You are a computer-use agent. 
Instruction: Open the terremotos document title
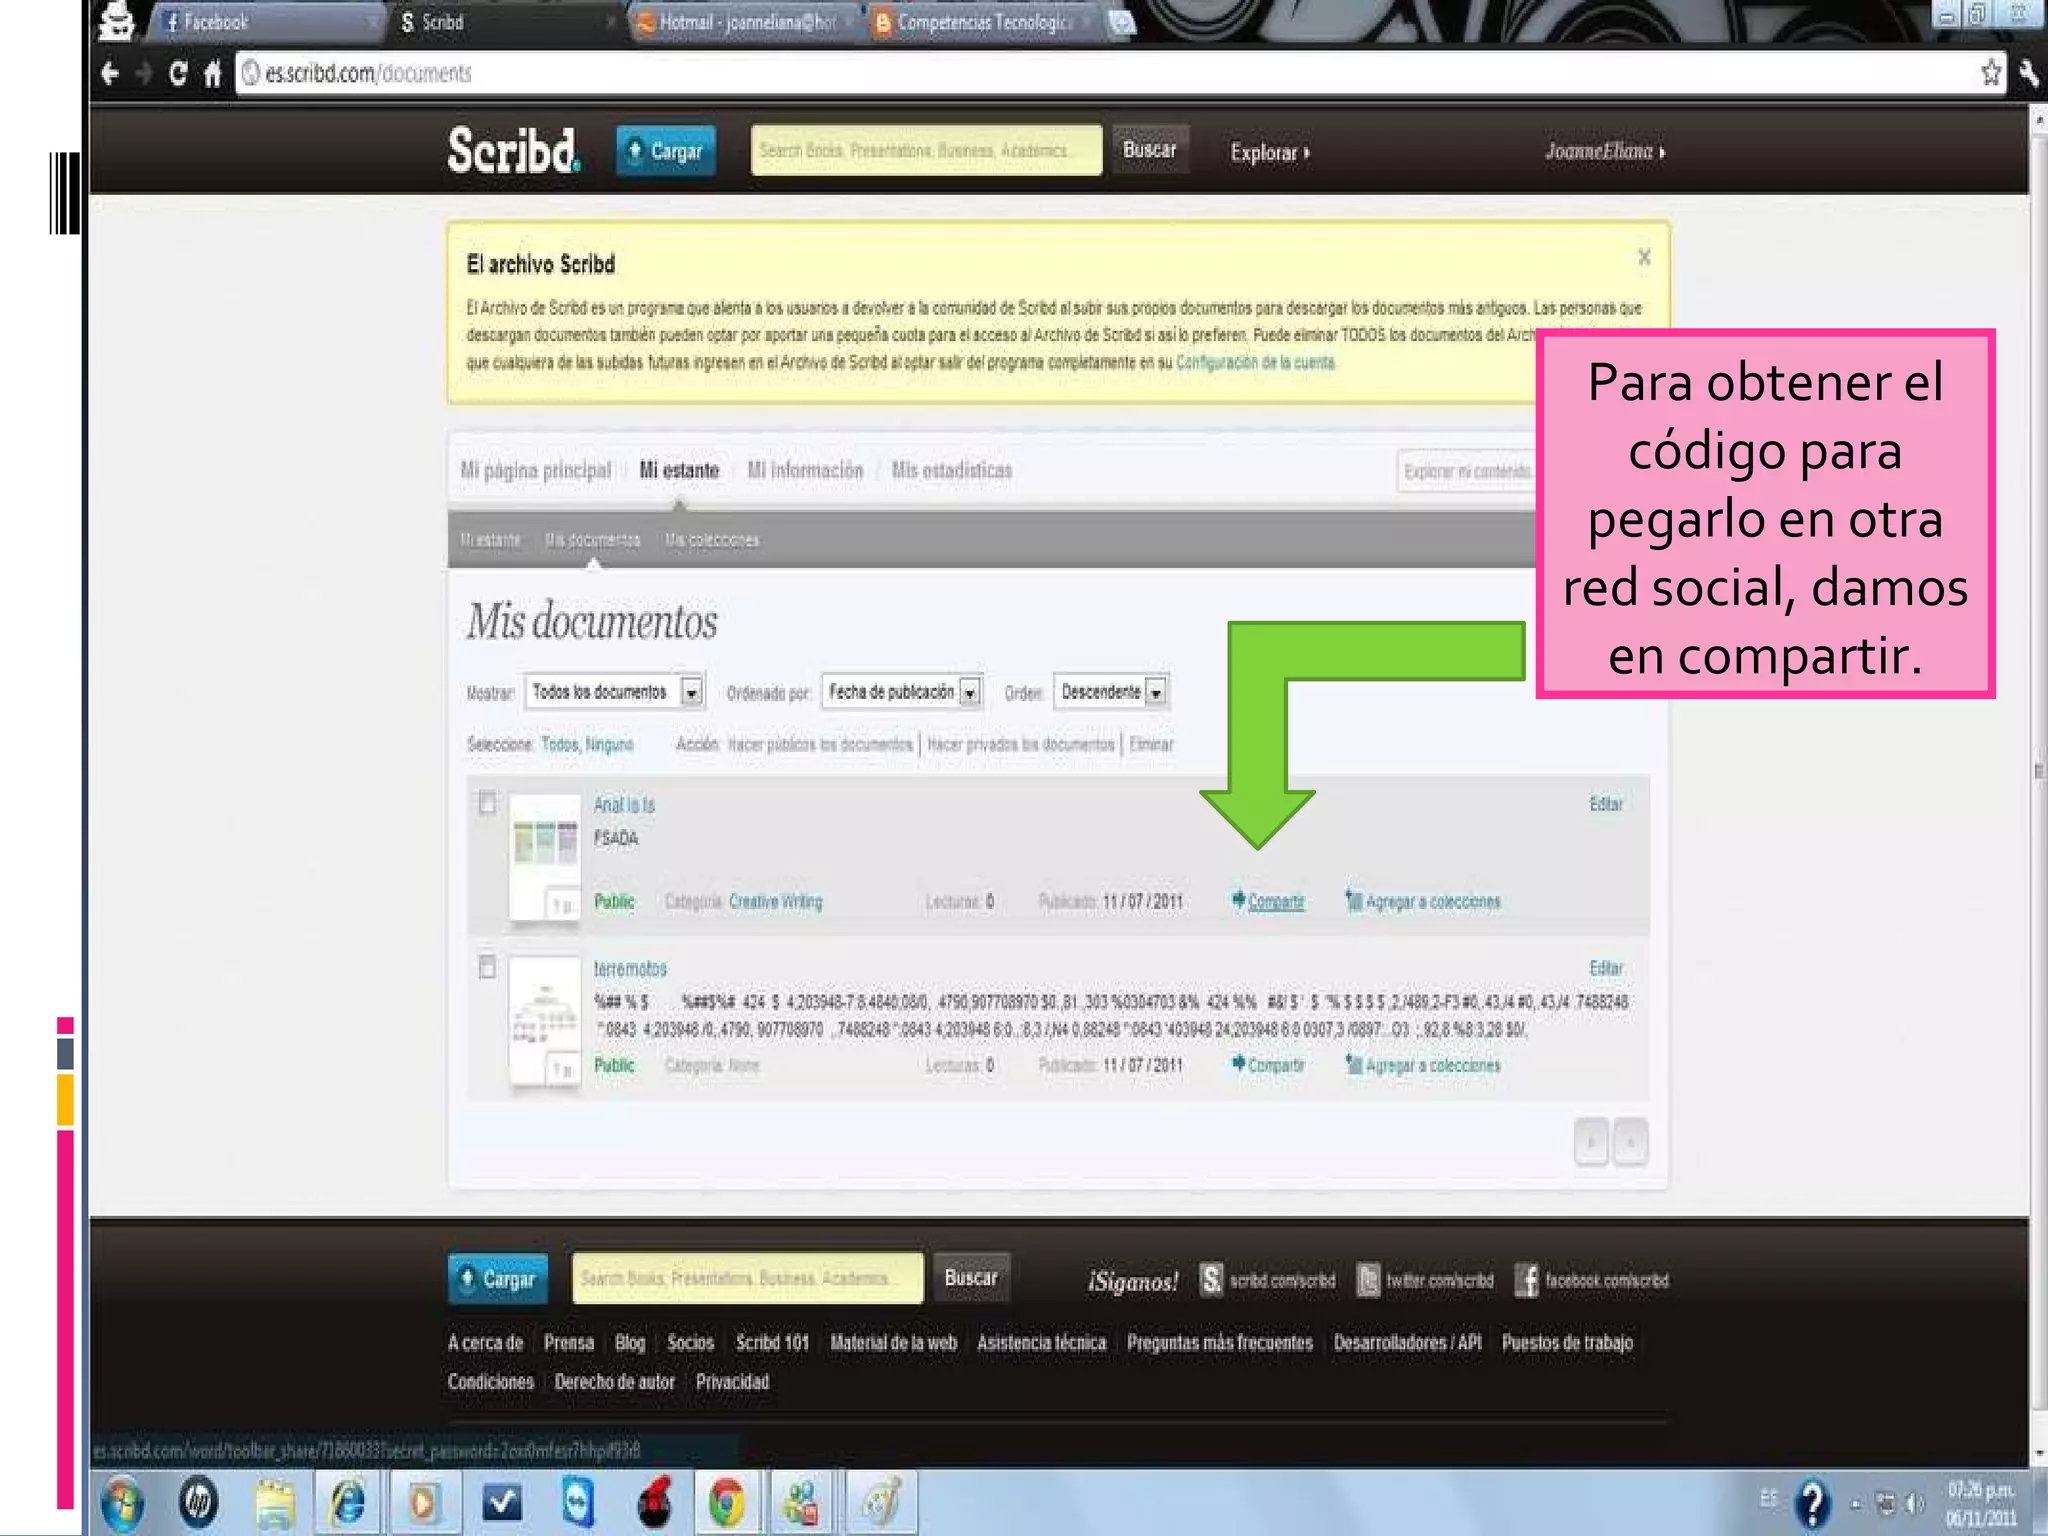(x=630, y=969)
